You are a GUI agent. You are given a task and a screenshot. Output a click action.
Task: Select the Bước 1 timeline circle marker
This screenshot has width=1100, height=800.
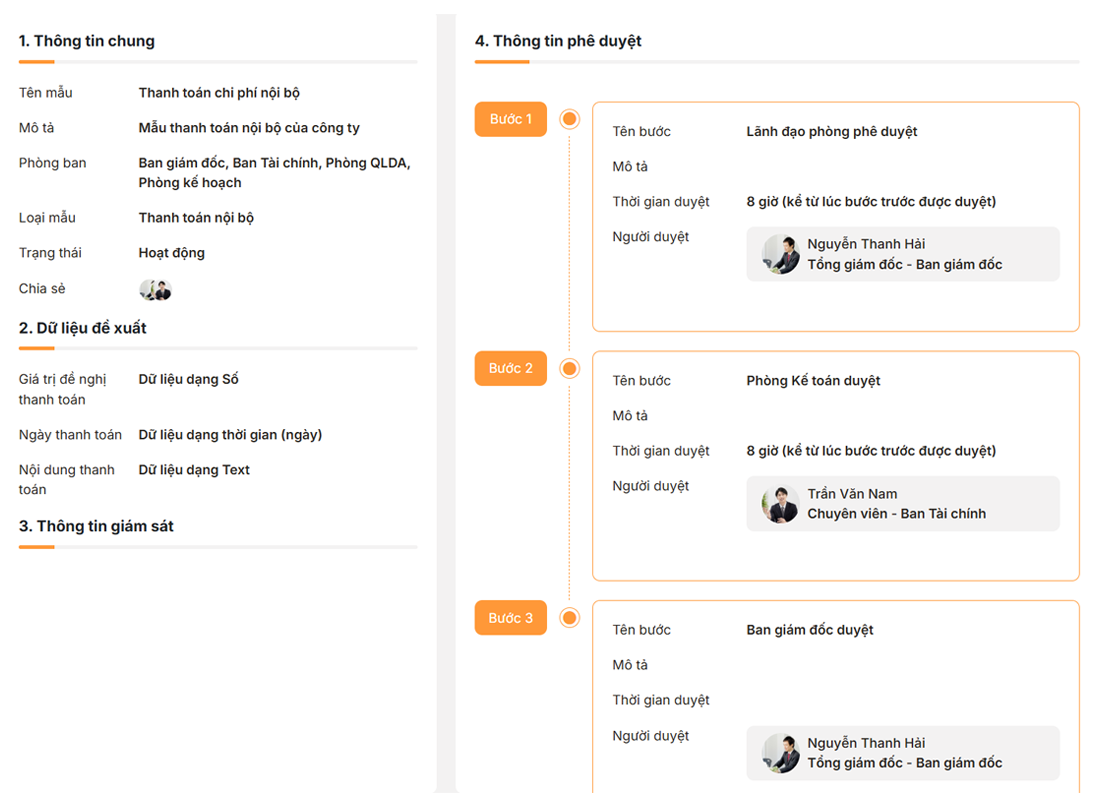(x=570, y=120)
